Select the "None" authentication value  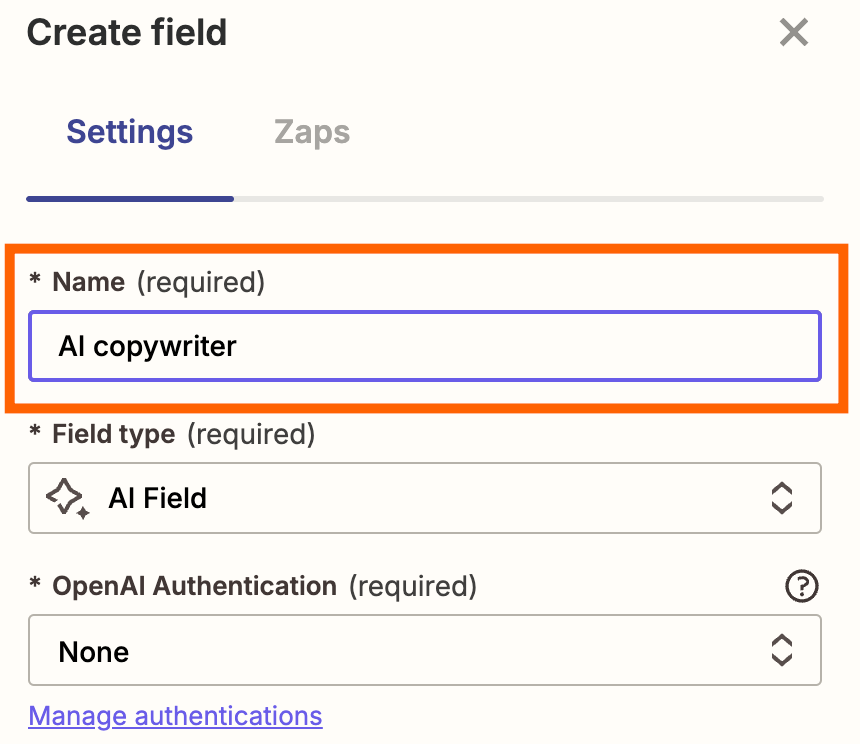pos(94,652)
